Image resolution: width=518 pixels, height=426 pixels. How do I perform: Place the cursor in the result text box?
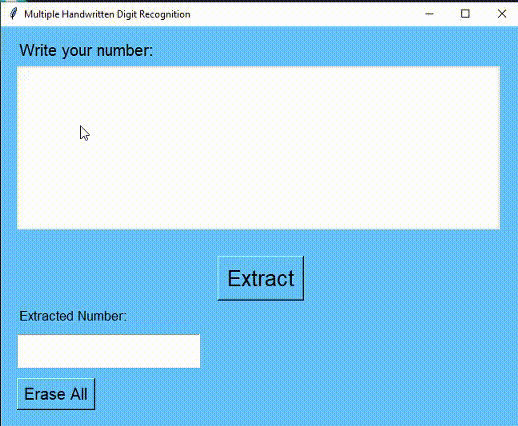pos(109,351)
